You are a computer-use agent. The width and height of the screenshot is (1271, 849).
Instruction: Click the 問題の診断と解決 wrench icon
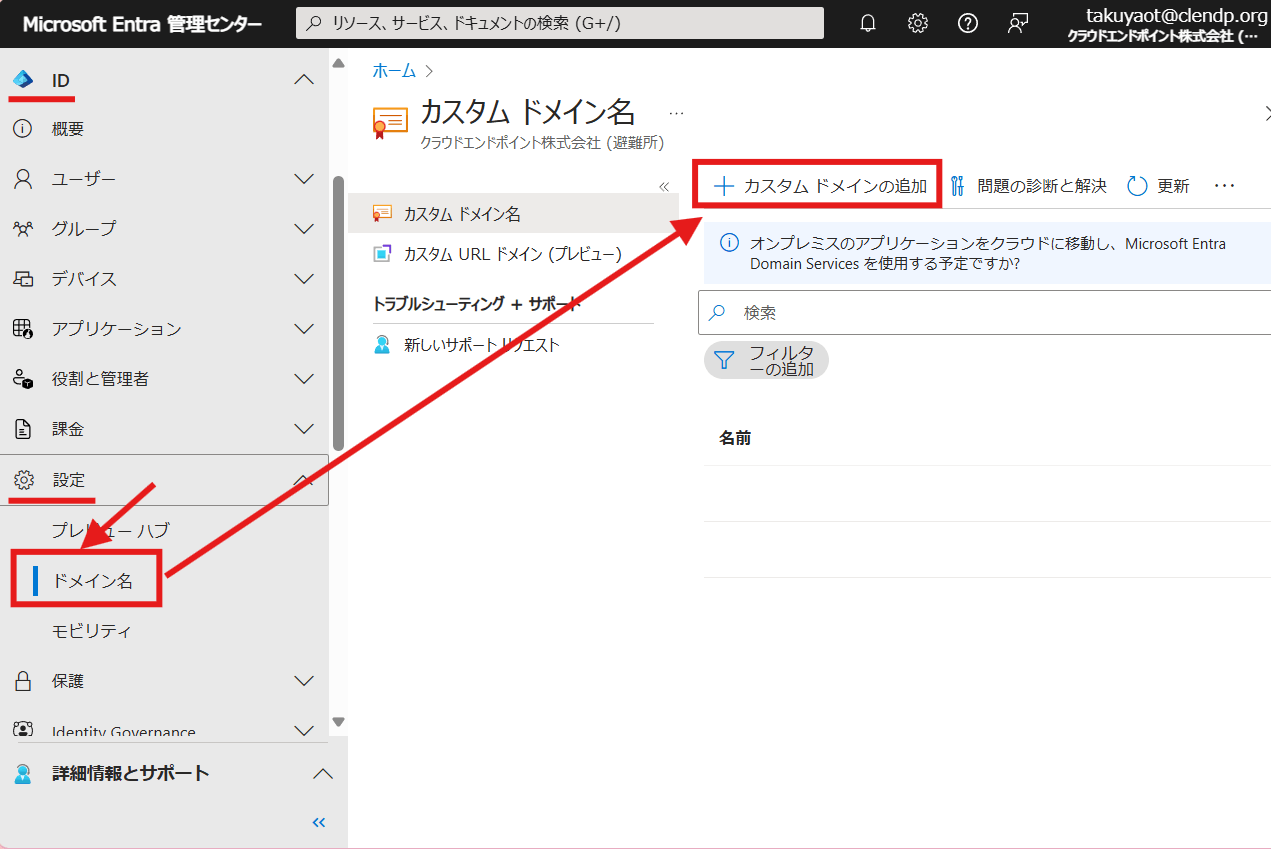(x=958, y=186)
